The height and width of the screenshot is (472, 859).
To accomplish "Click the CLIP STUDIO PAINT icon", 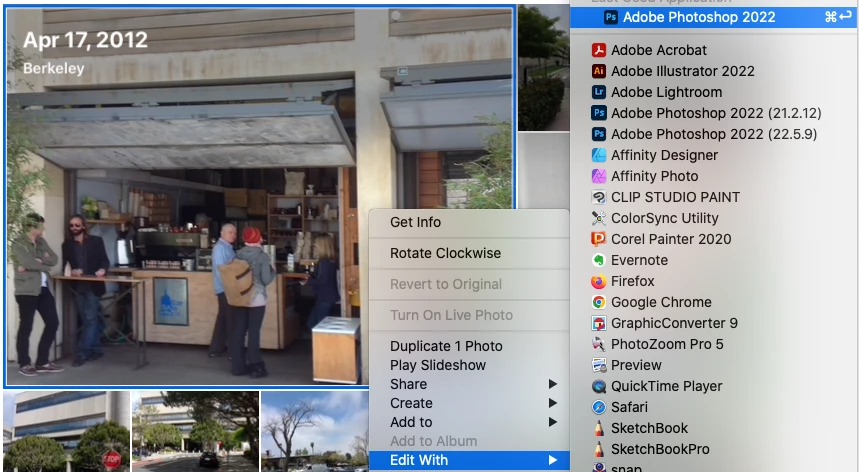I will pos(598,197).
